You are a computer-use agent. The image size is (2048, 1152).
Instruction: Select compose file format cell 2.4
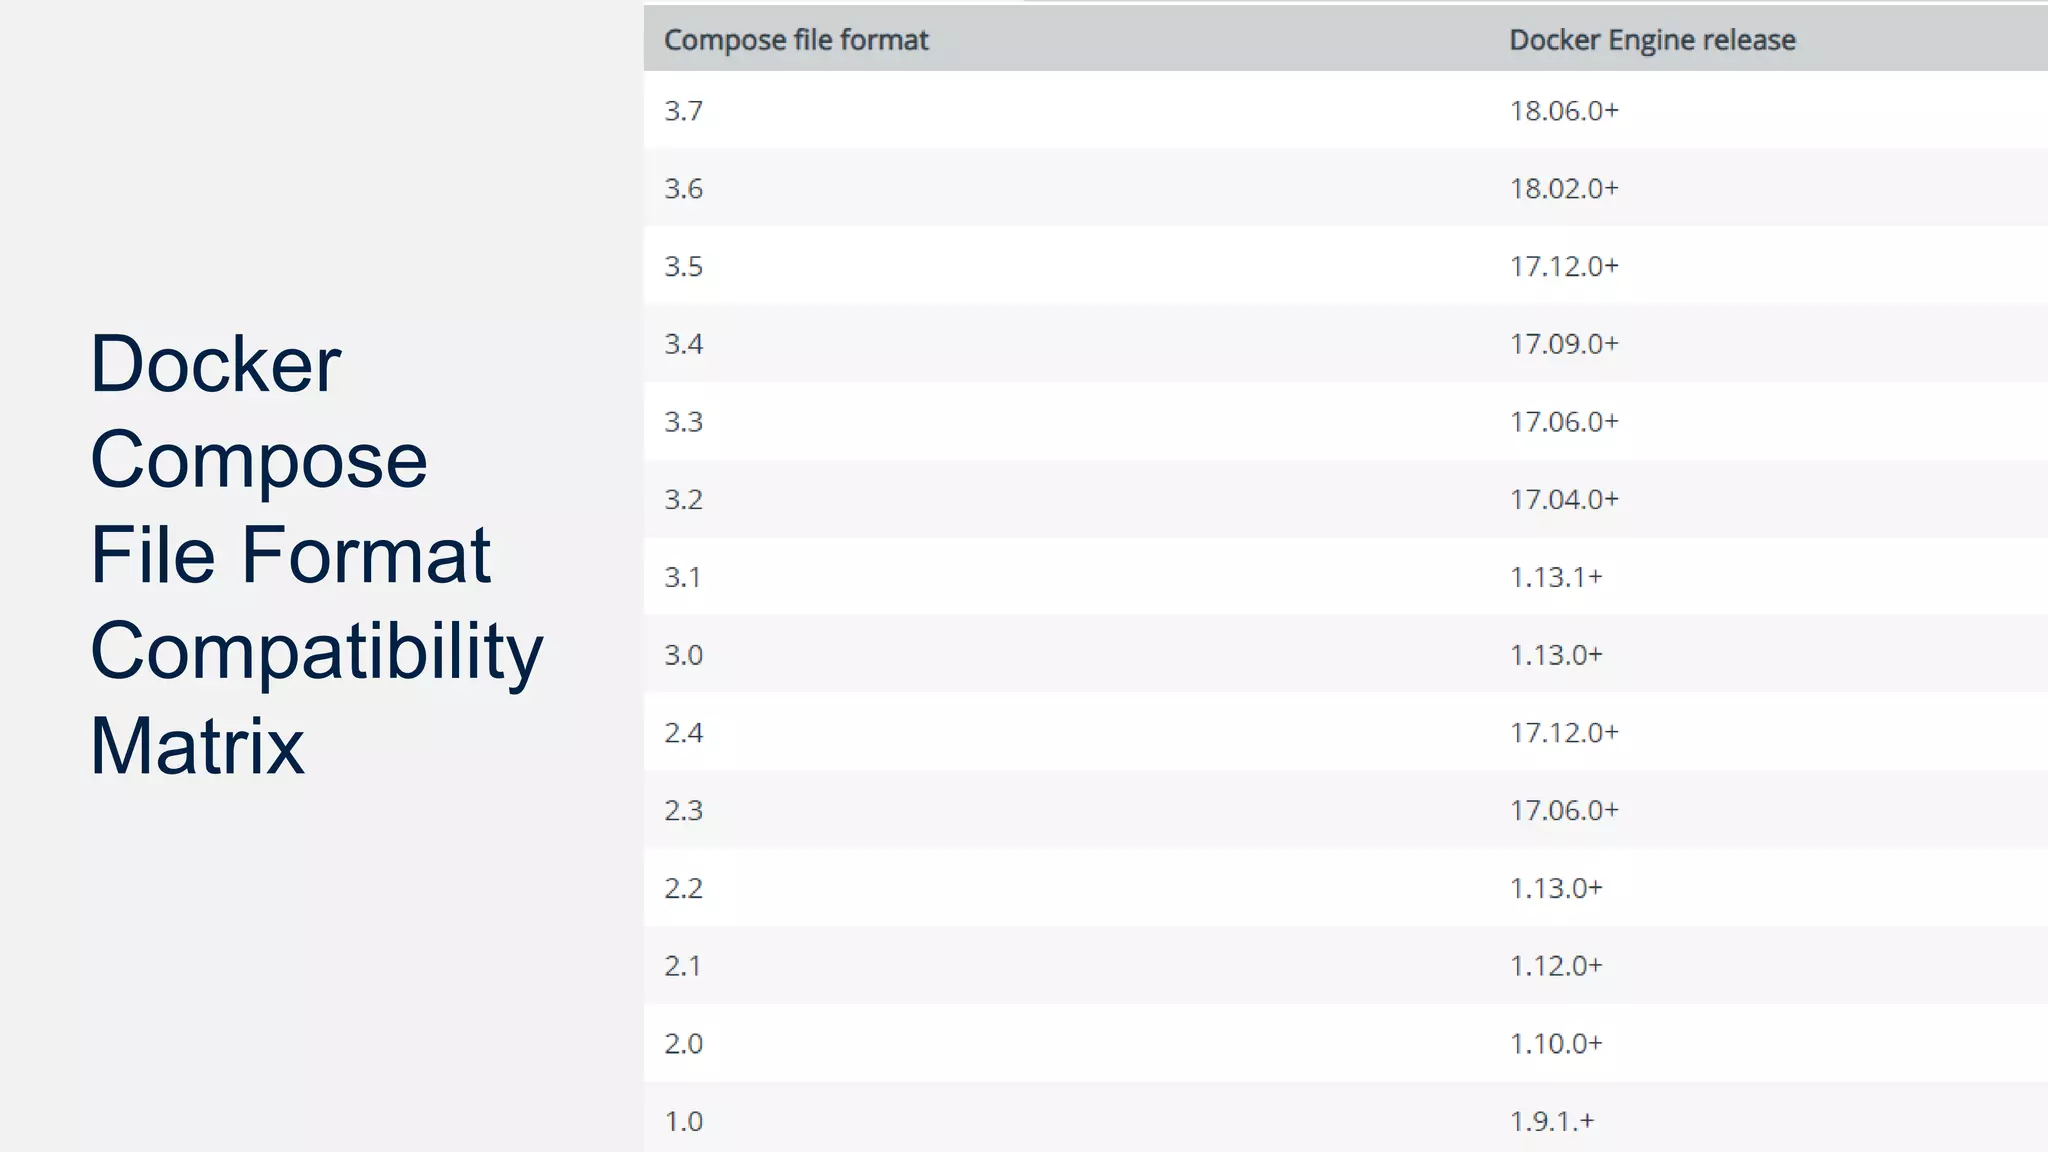pos(684,733)
